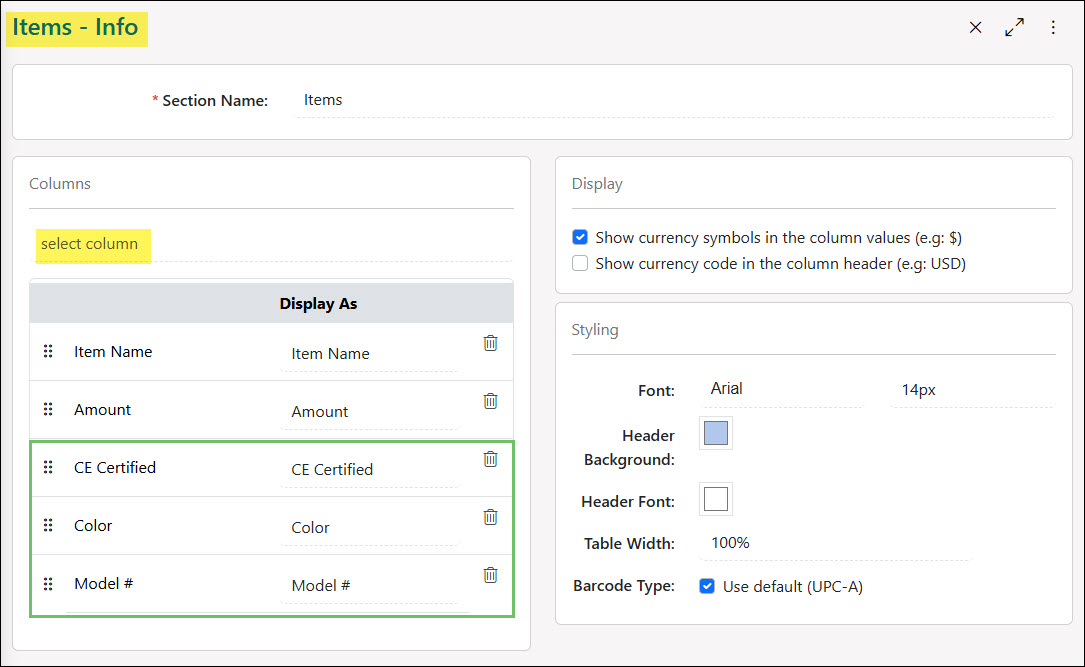Delete the CE Certified column row
1085x667 pixels.
click(x=491, y=459)
